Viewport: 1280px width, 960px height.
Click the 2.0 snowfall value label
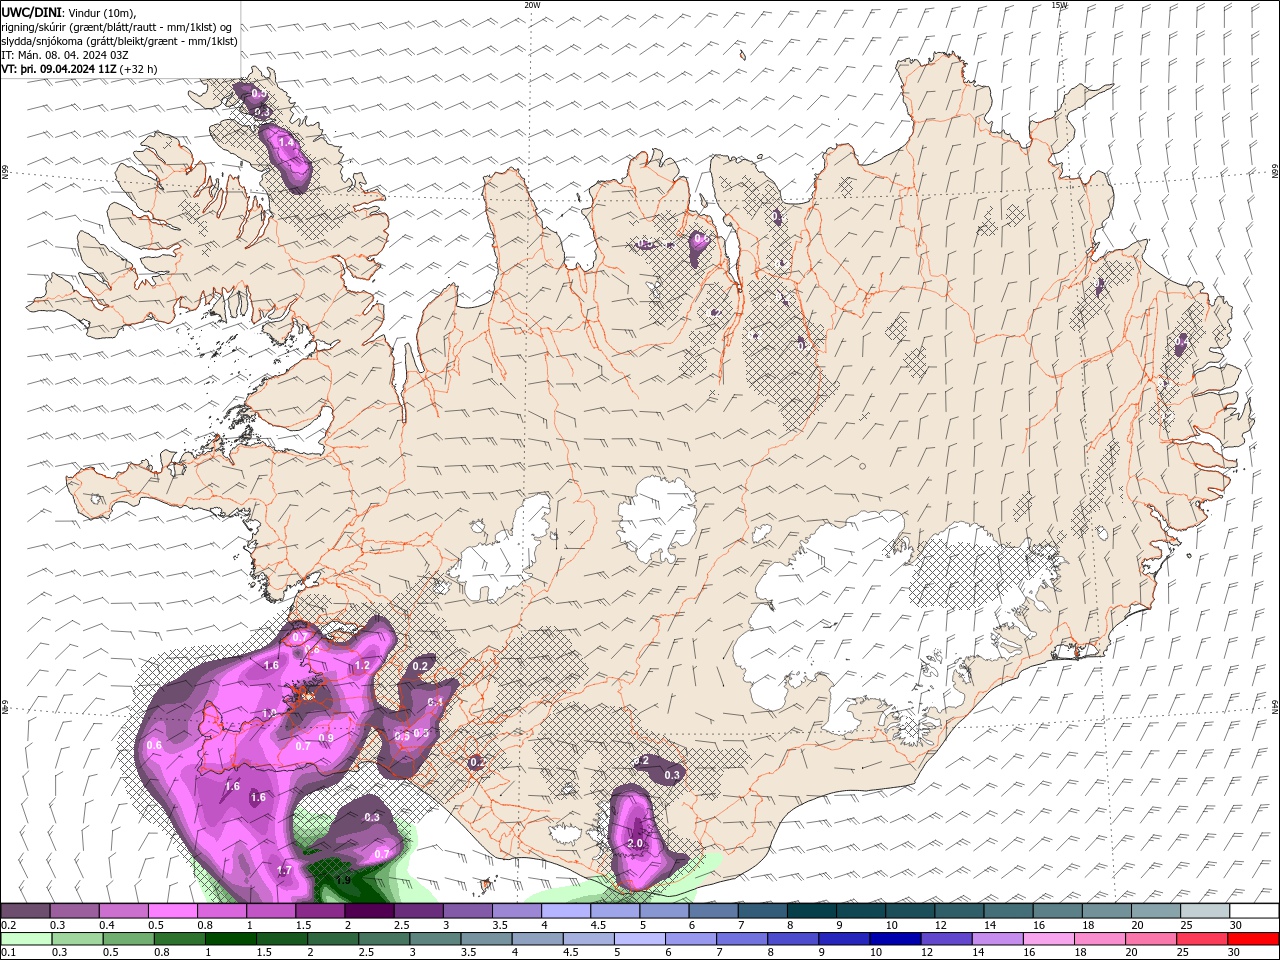[635, 844]
